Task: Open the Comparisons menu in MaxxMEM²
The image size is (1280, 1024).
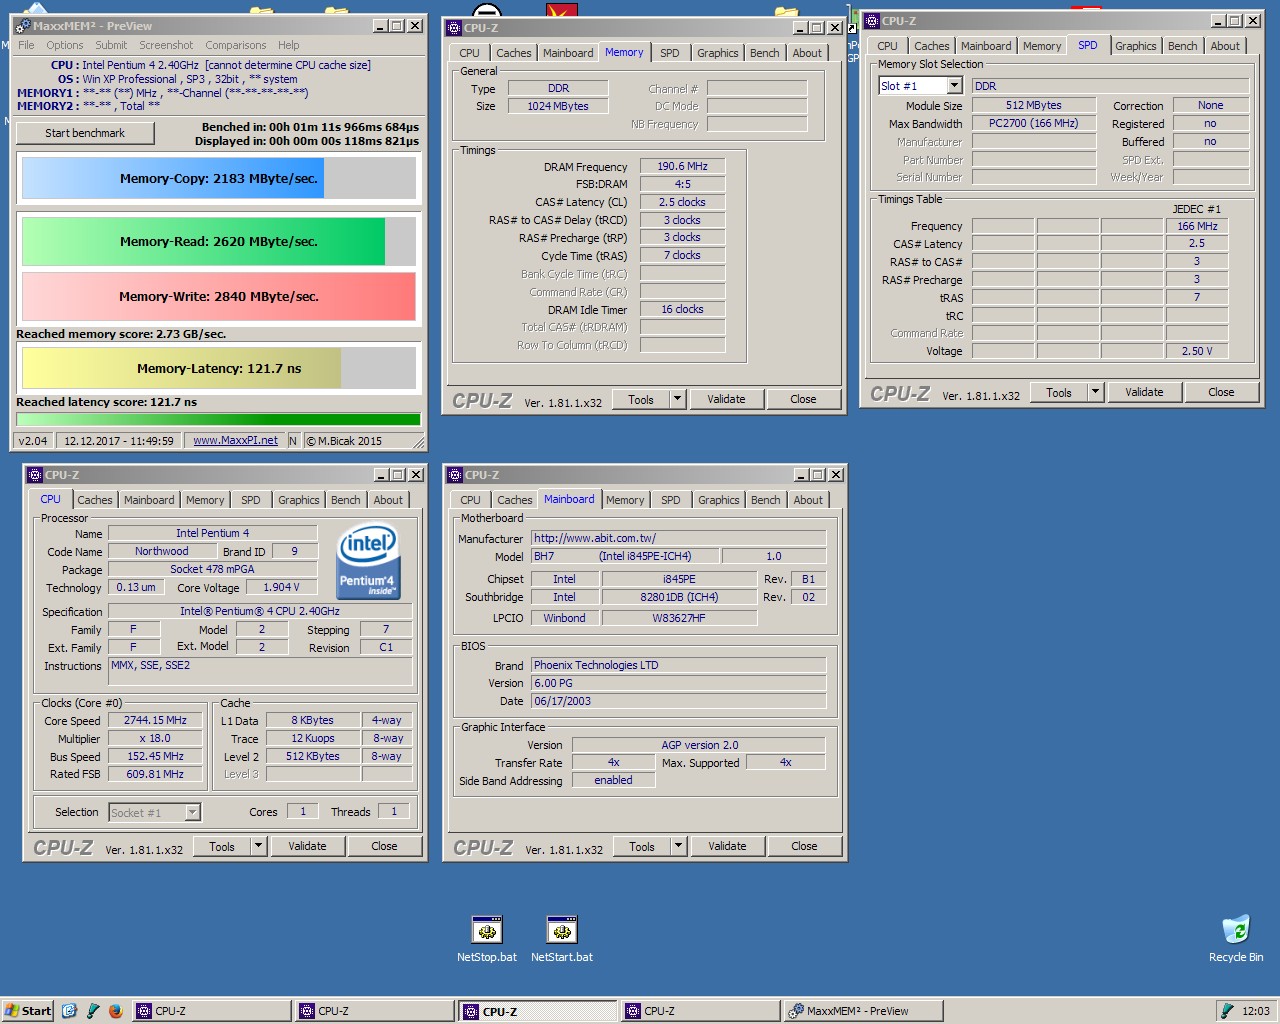Action: coord(236,45)
